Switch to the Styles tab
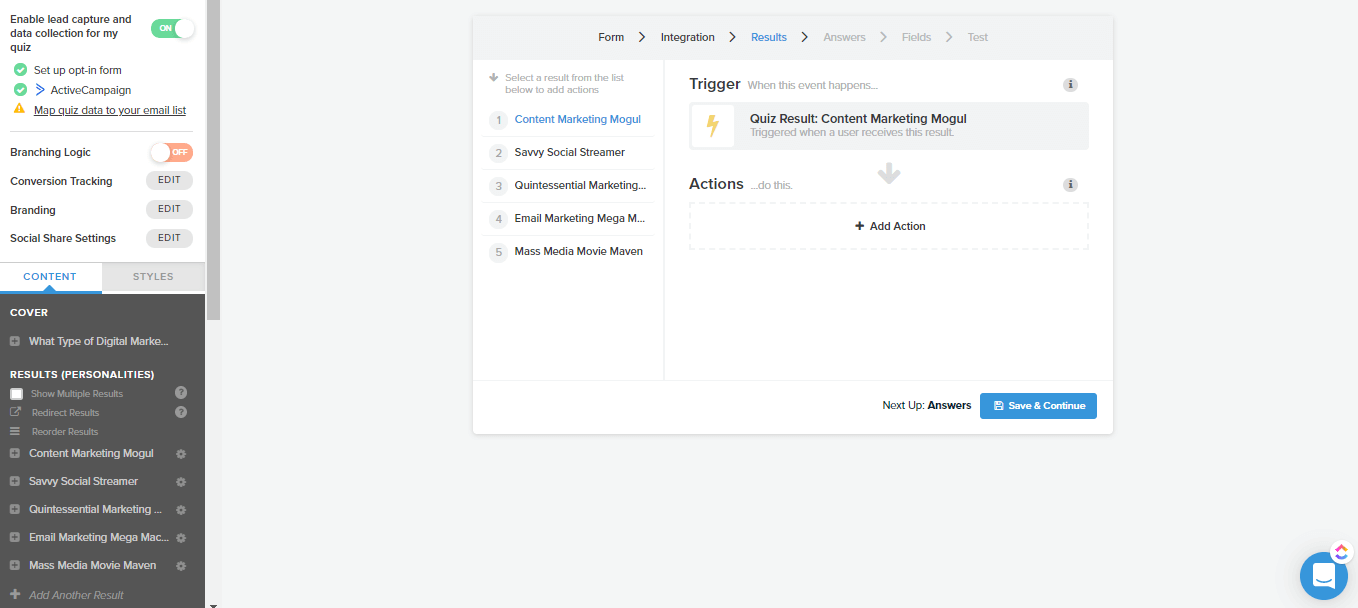The height and width of the screenshot is (608, 1358). [x=153, y=277]
